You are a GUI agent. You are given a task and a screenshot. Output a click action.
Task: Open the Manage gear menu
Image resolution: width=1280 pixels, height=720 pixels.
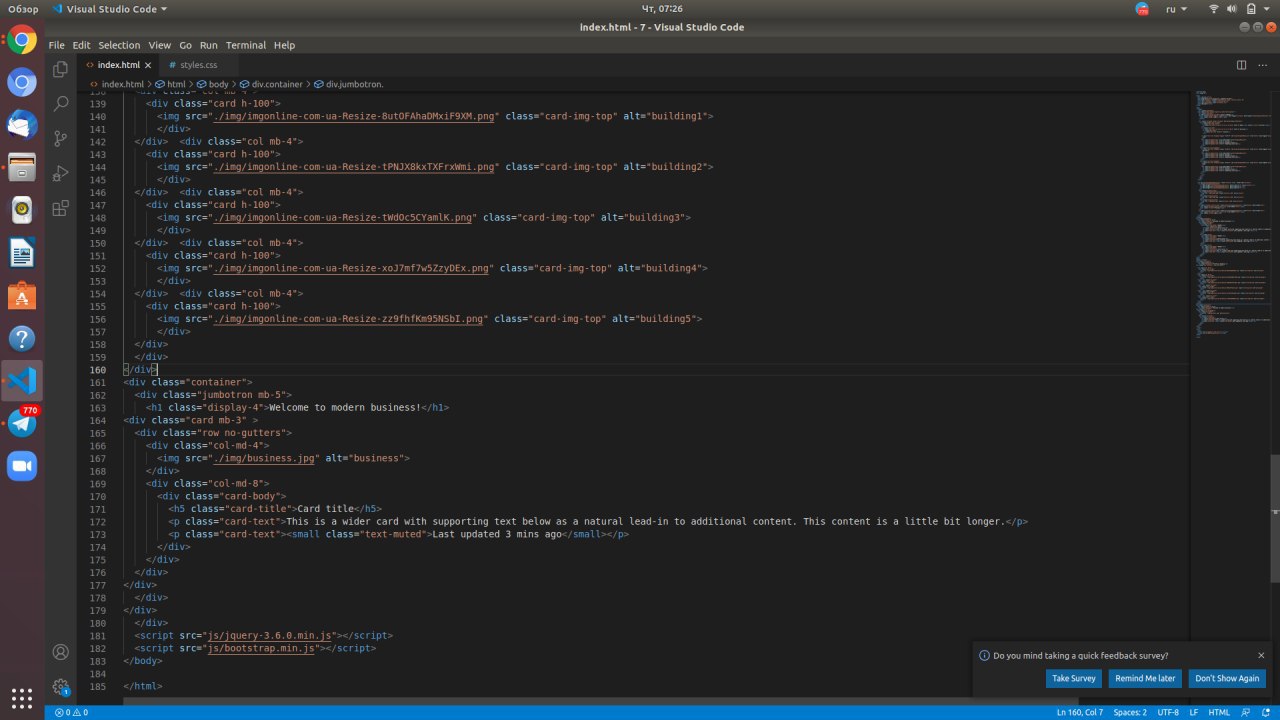pos(60,687)
